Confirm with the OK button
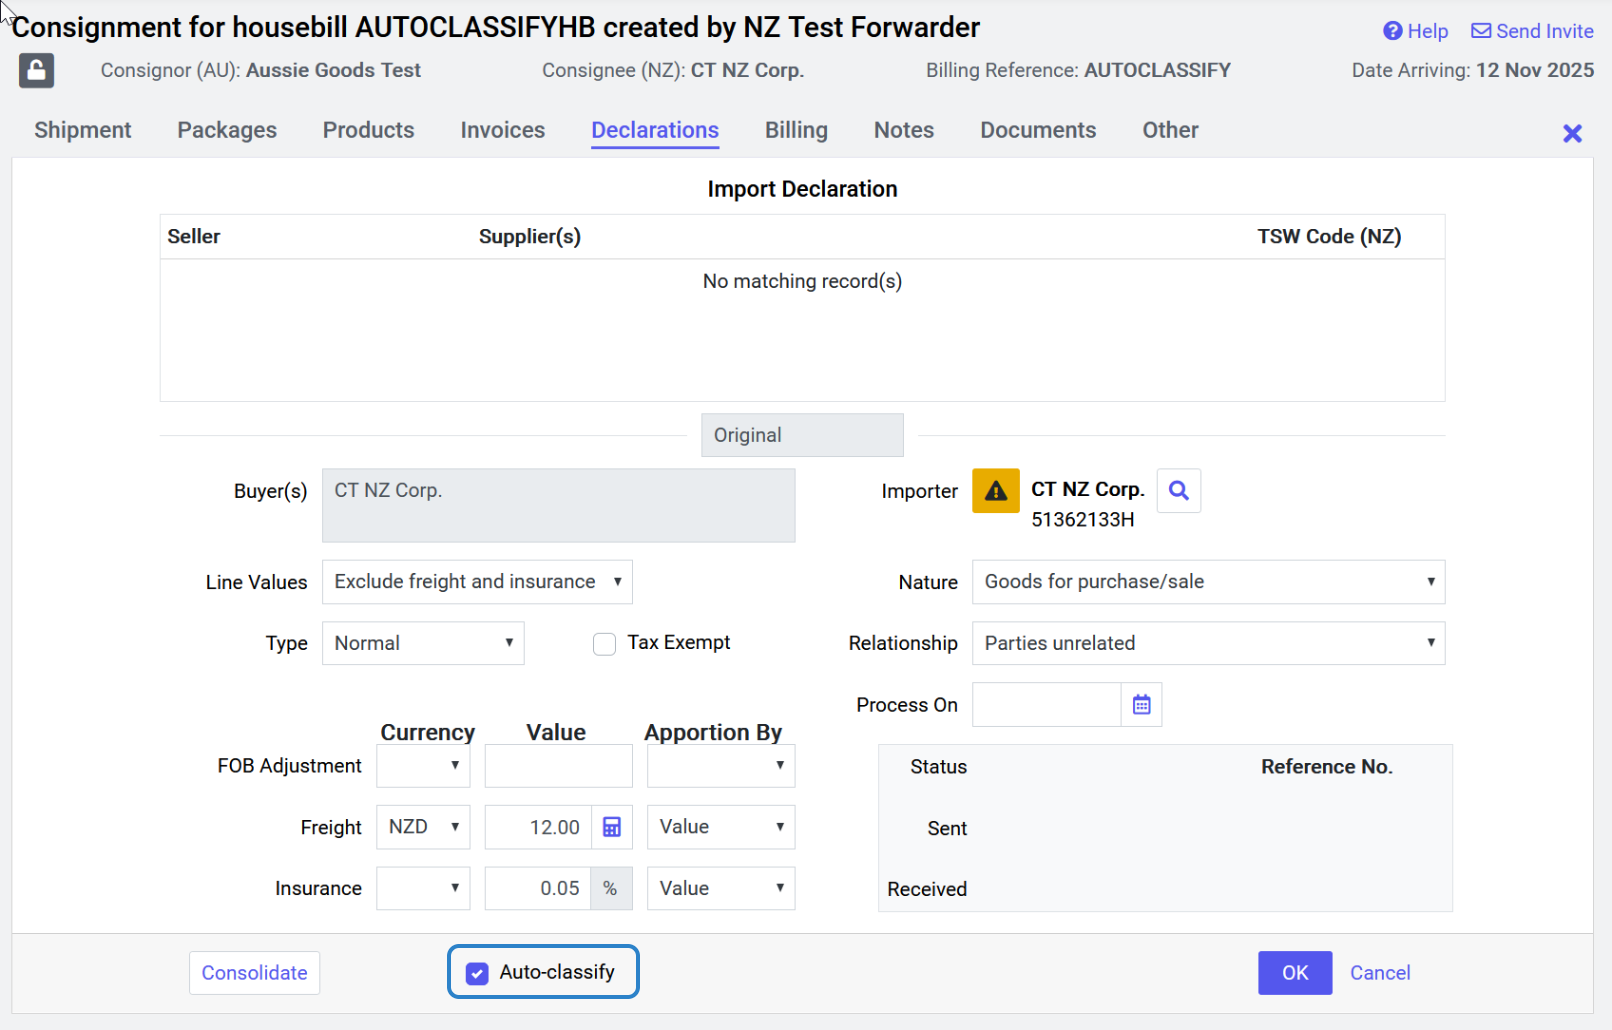 1294,973
